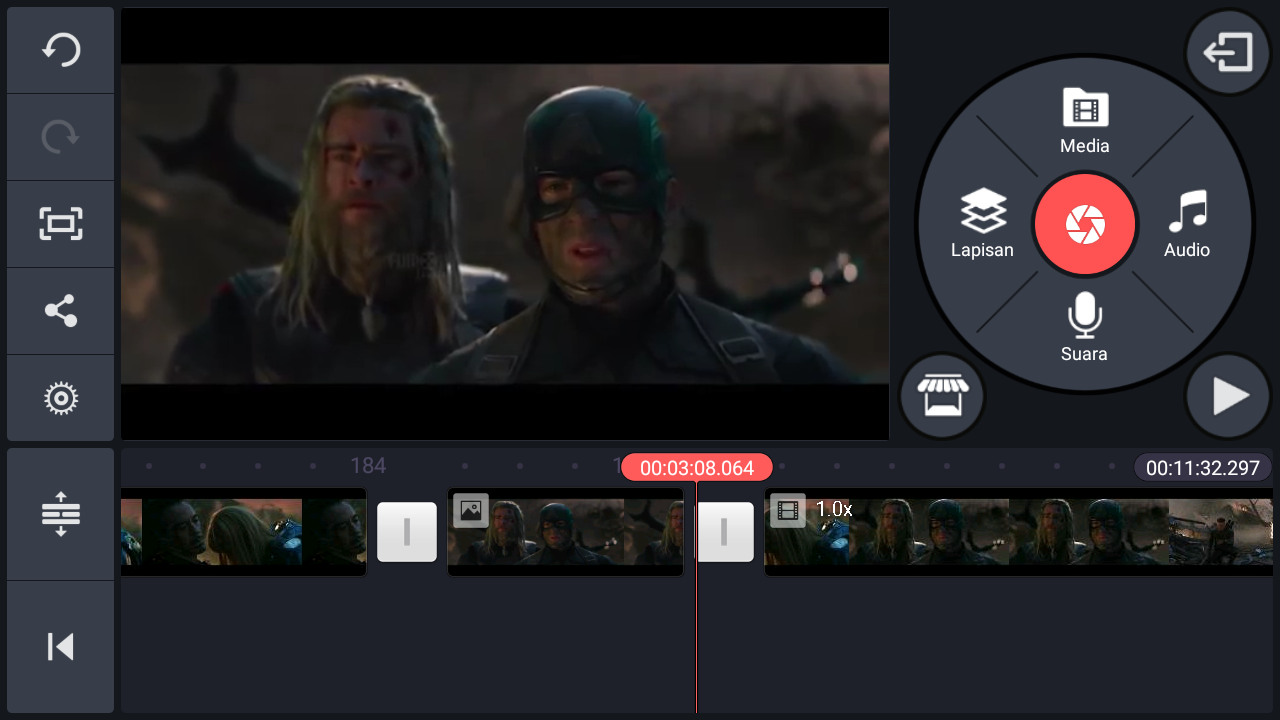Click transition button between first and second clips
Image resolution: width=1280 pixels, height=720 pixels.
[x=407, y=532]
